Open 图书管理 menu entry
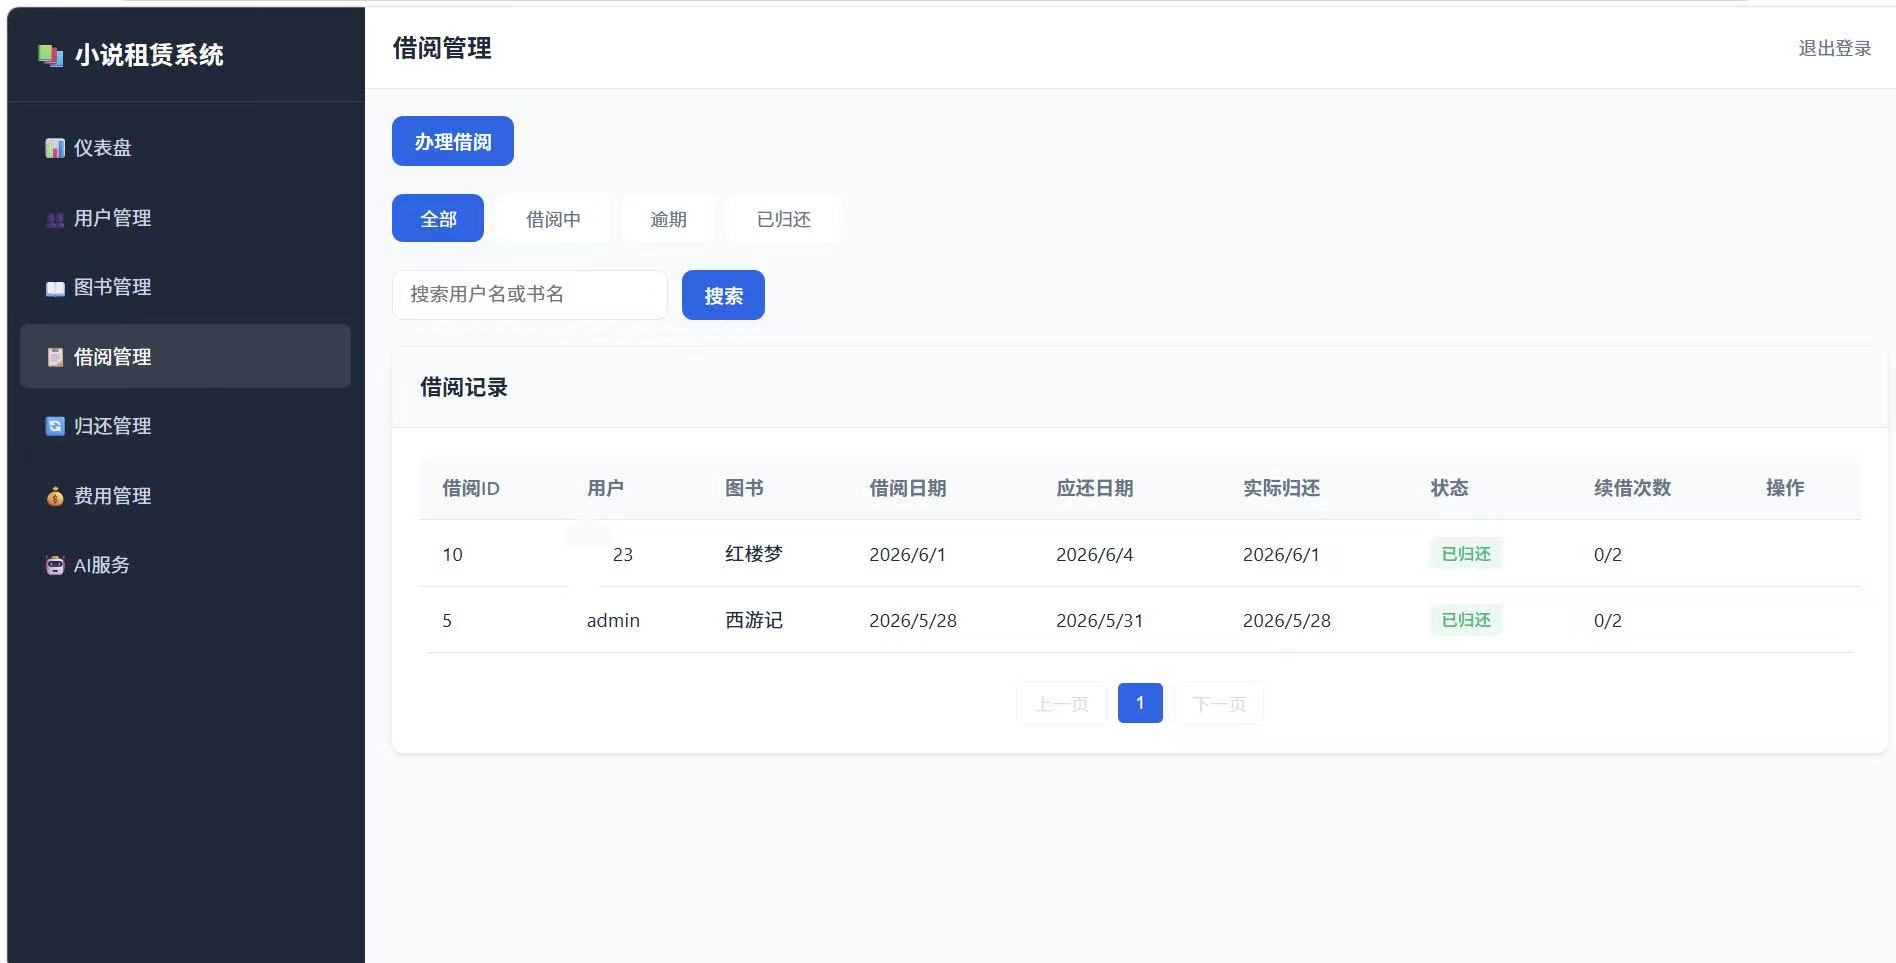The width and height of the screenshot is (1896, 963). pos(185,287)
